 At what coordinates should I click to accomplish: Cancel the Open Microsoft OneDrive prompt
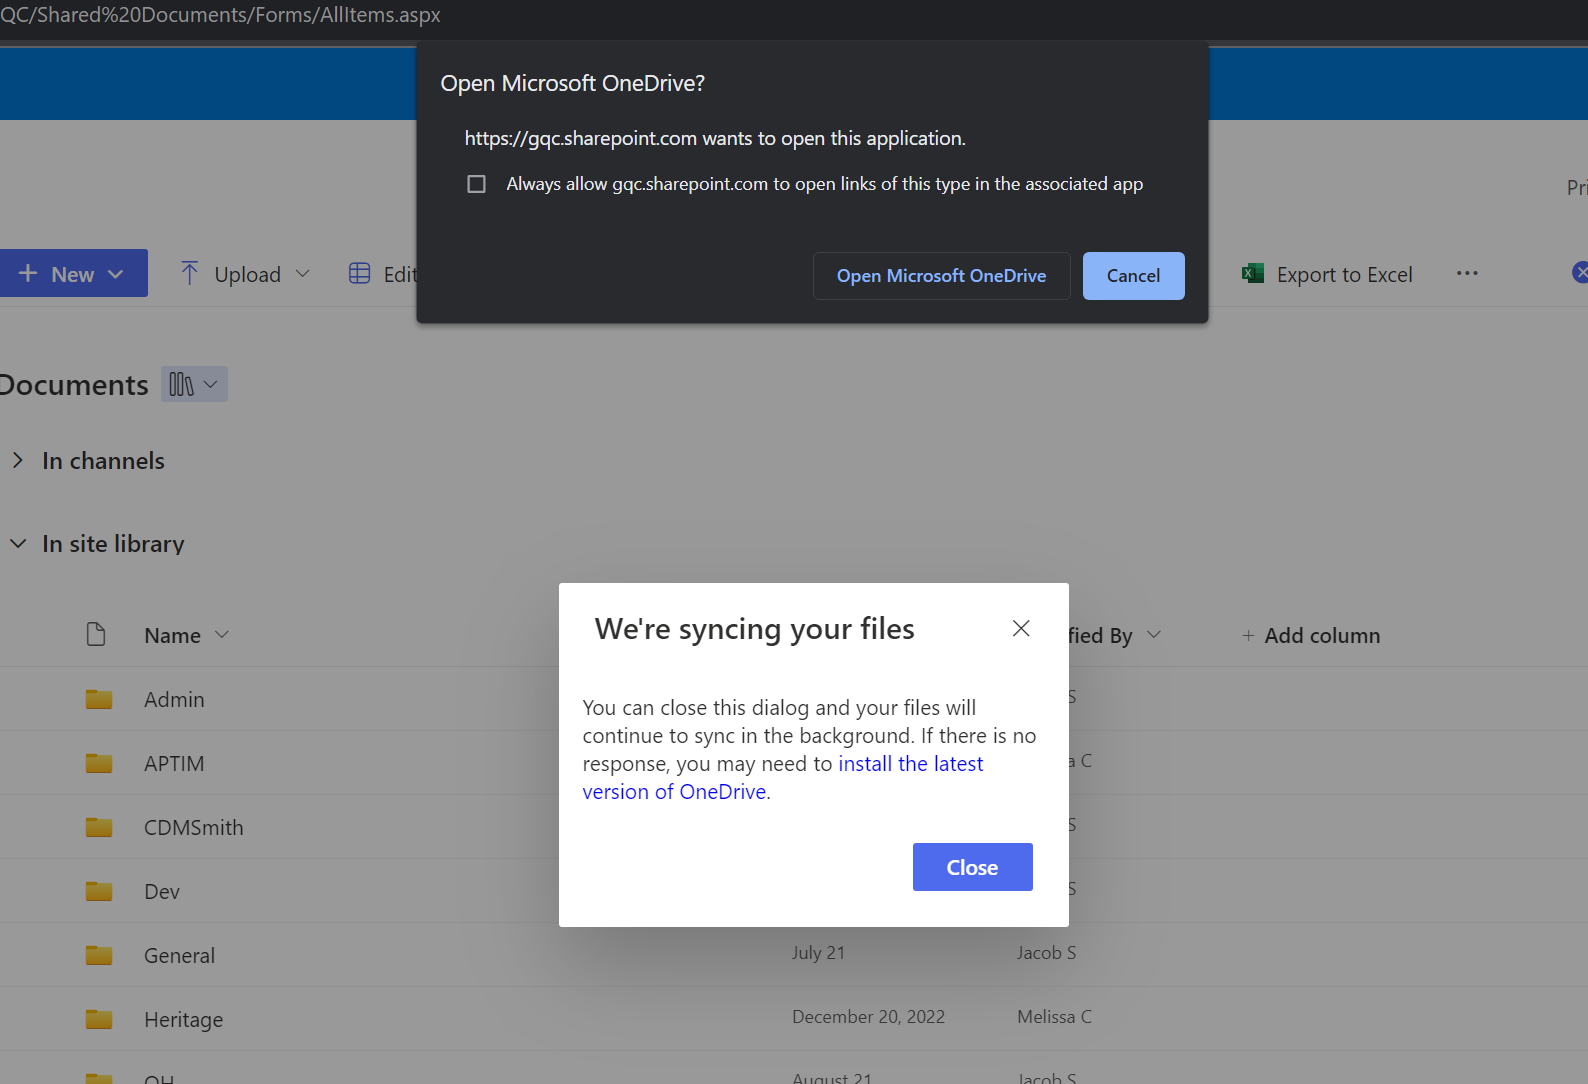(1133, 276)
